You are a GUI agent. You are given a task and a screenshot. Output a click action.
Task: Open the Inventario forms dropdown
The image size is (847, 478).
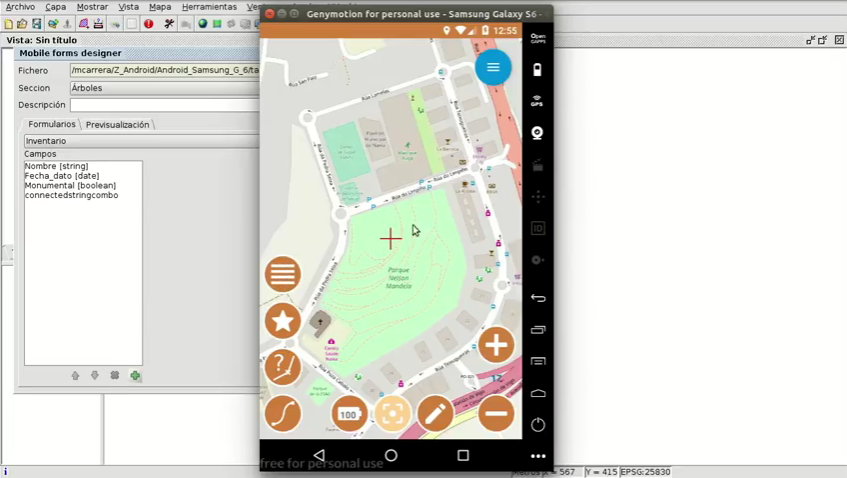tap(140, 141)
